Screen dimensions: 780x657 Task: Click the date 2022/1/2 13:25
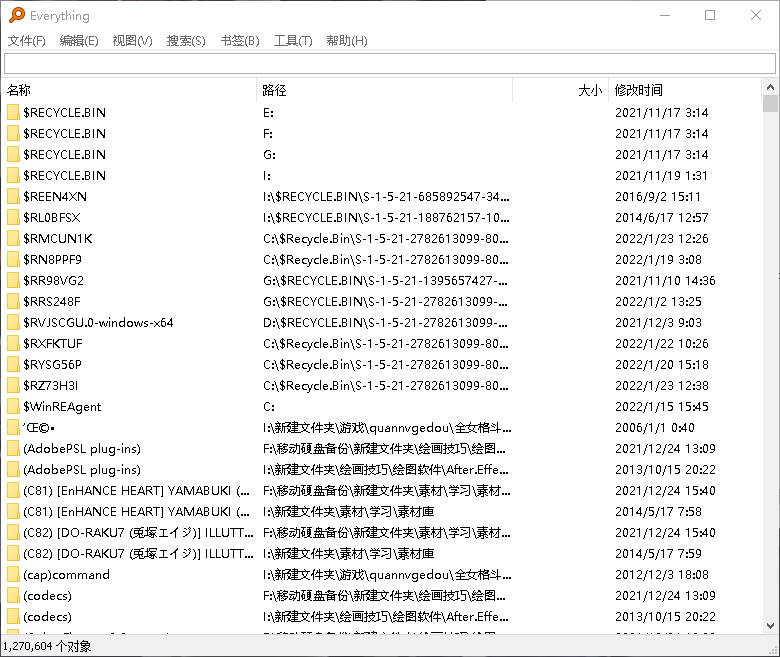coord(658,301)
